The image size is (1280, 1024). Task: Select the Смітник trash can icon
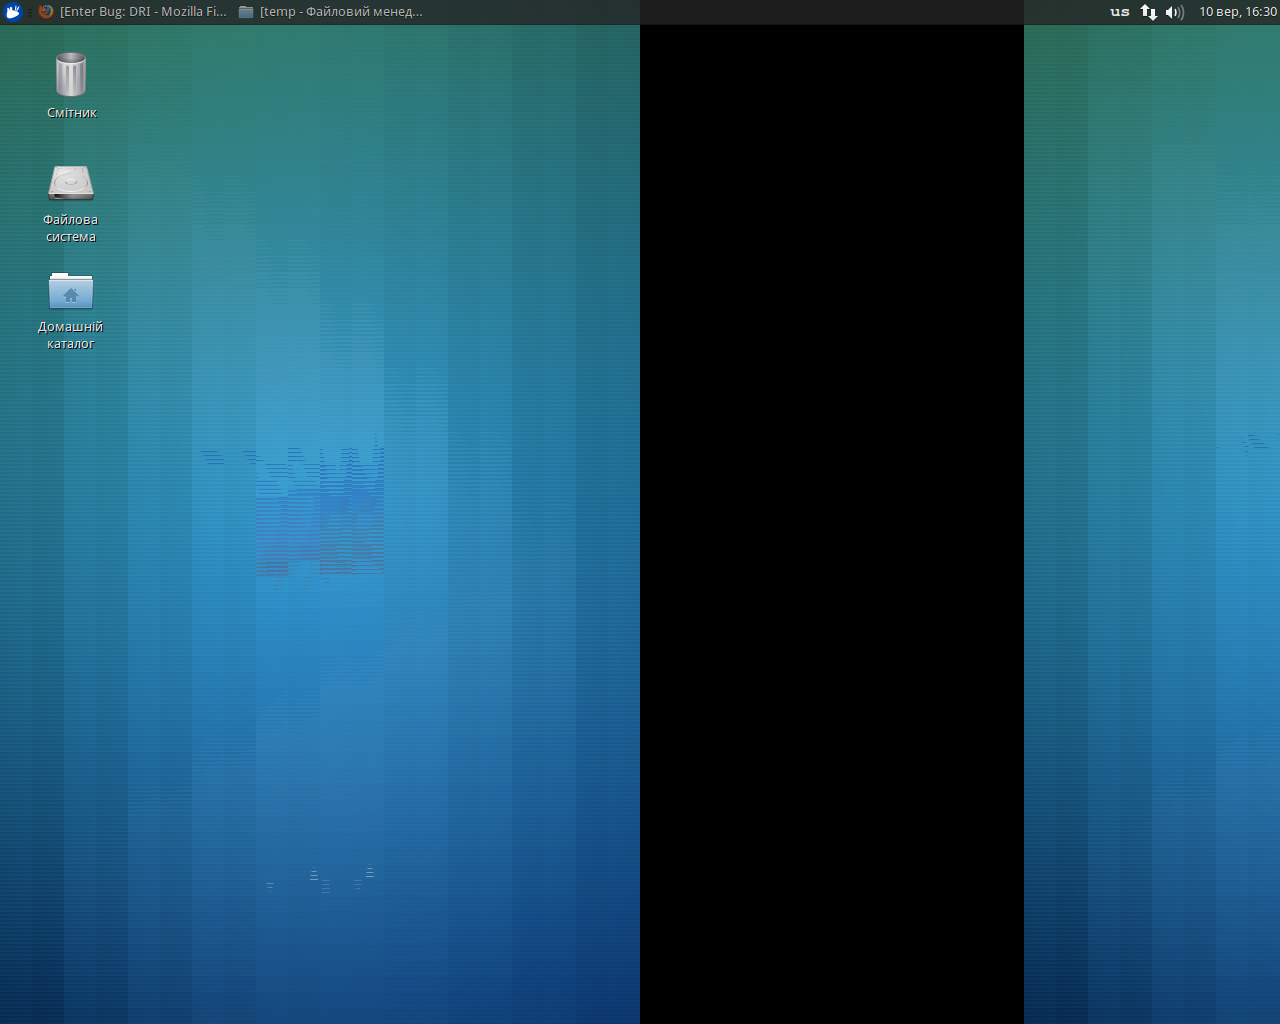coord(71,75)
